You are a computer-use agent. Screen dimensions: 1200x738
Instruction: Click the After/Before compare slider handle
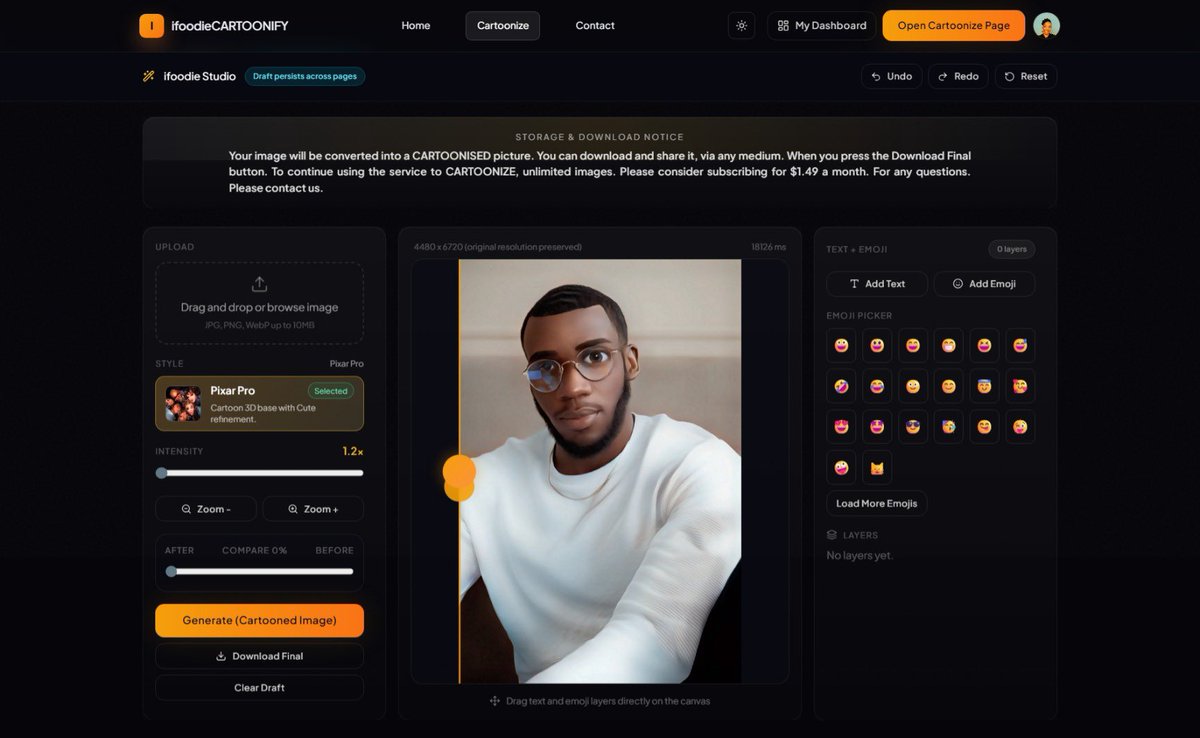tap(171, 572)
